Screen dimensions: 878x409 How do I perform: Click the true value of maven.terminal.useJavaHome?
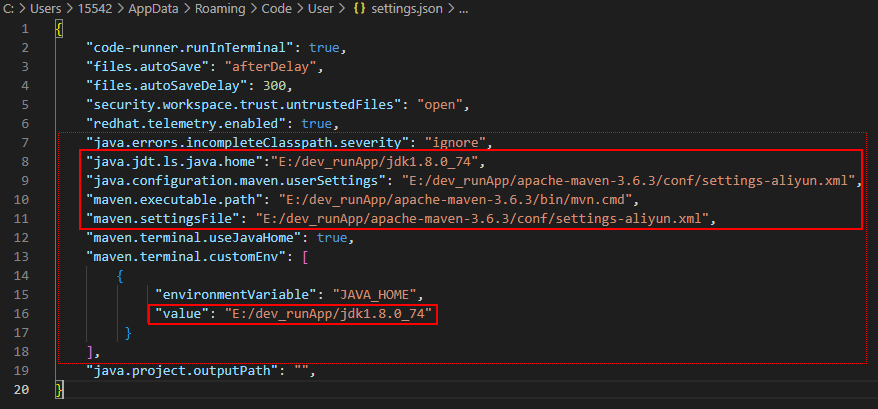click(x=331, y=238)
